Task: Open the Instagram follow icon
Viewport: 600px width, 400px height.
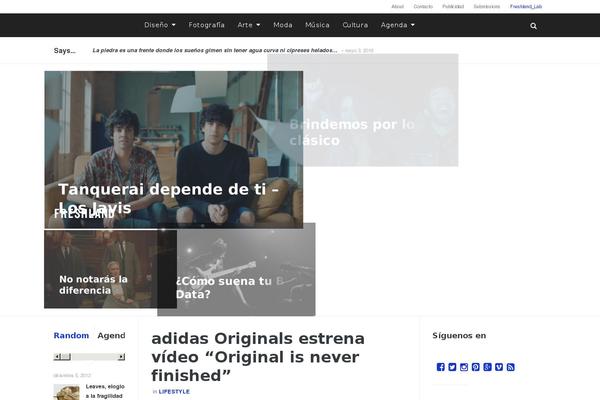Action: 464,367
